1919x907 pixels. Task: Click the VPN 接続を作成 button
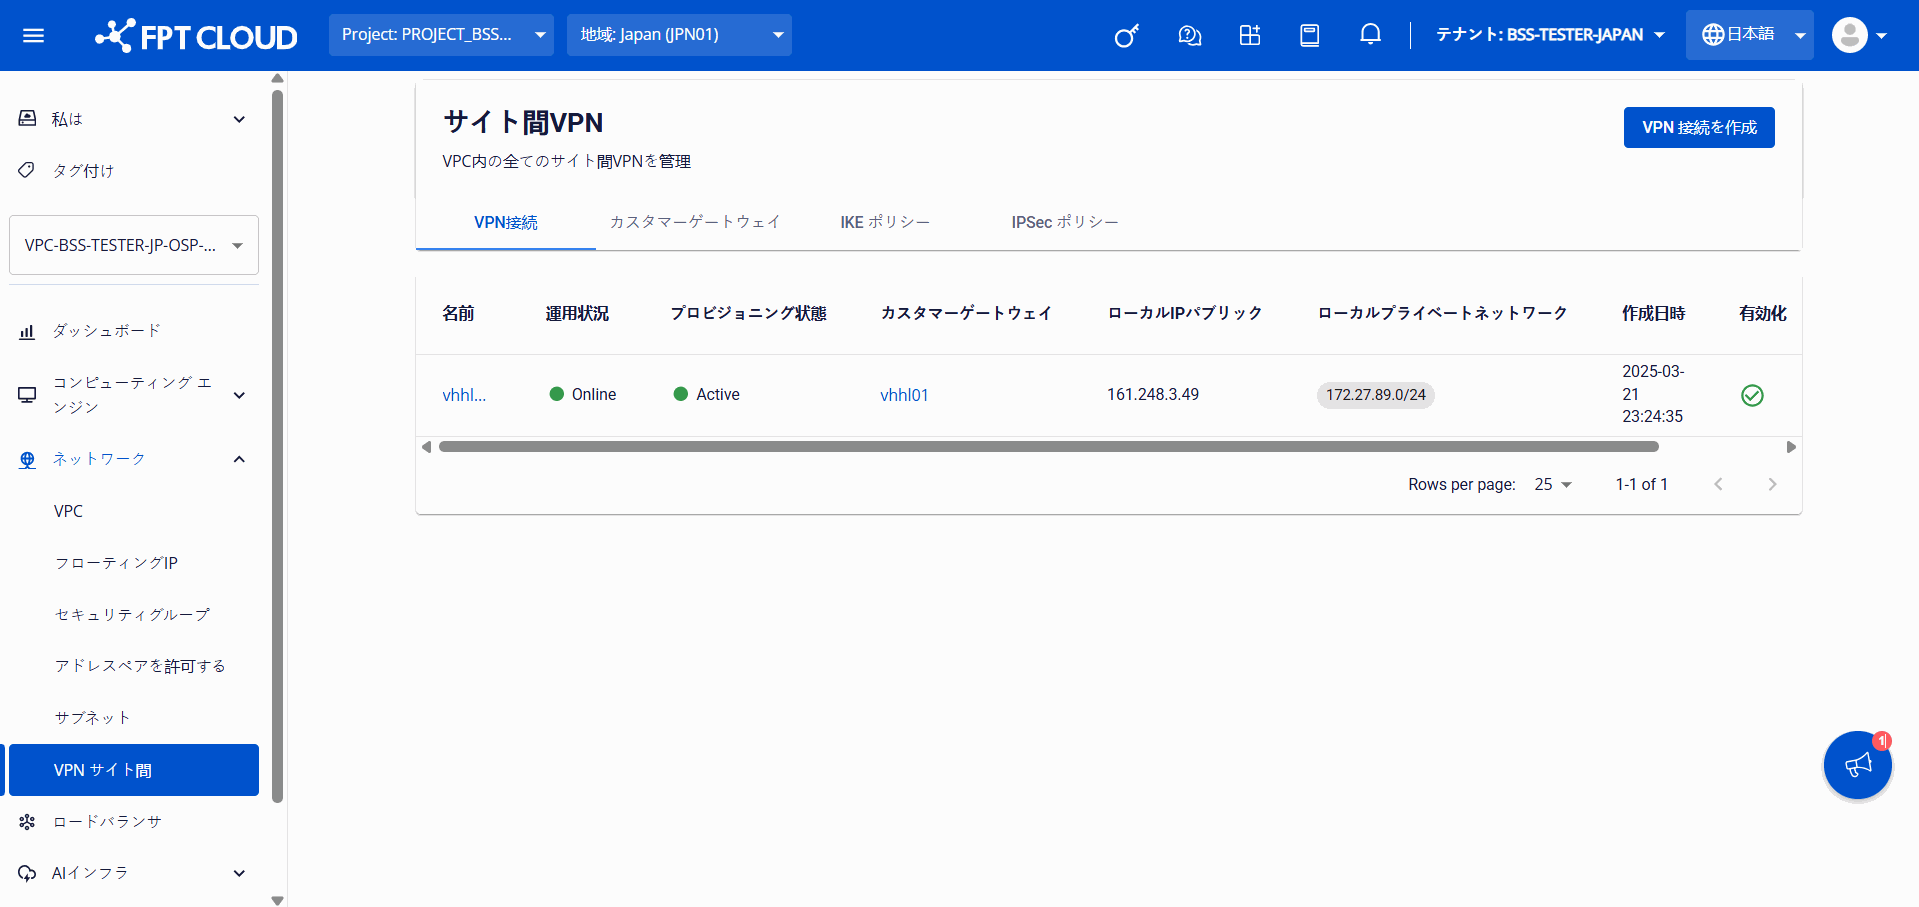coord(1699,127)
